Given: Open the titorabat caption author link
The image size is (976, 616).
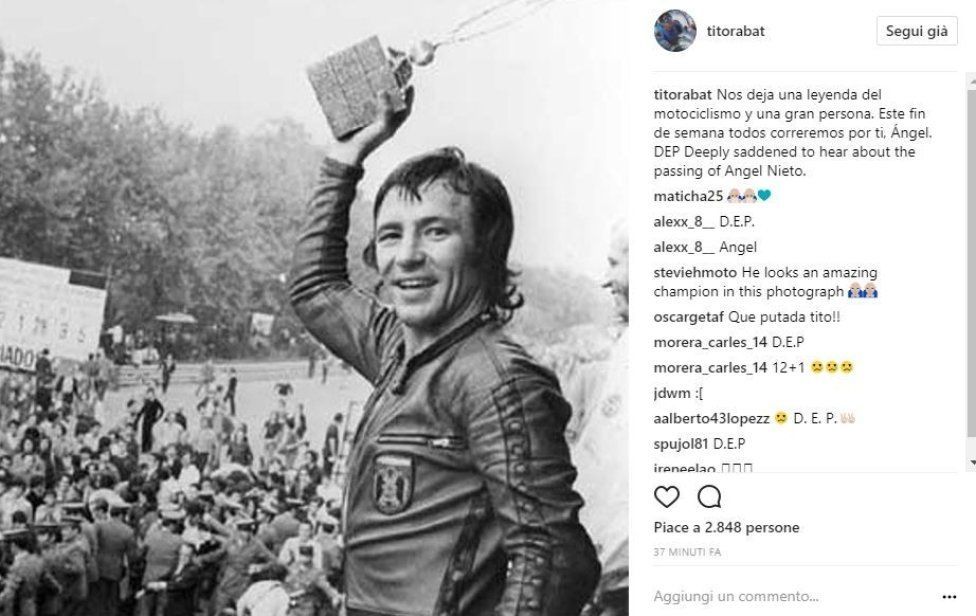Looking at the screenshot, I should [683, 95].
